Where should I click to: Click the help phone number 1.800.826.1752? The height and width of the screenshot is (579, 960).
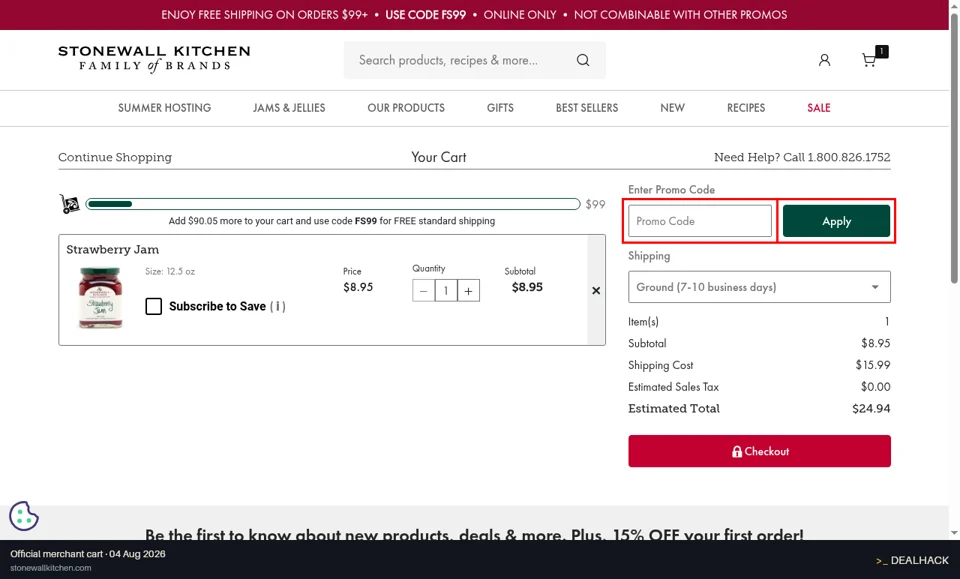(849, 157)
